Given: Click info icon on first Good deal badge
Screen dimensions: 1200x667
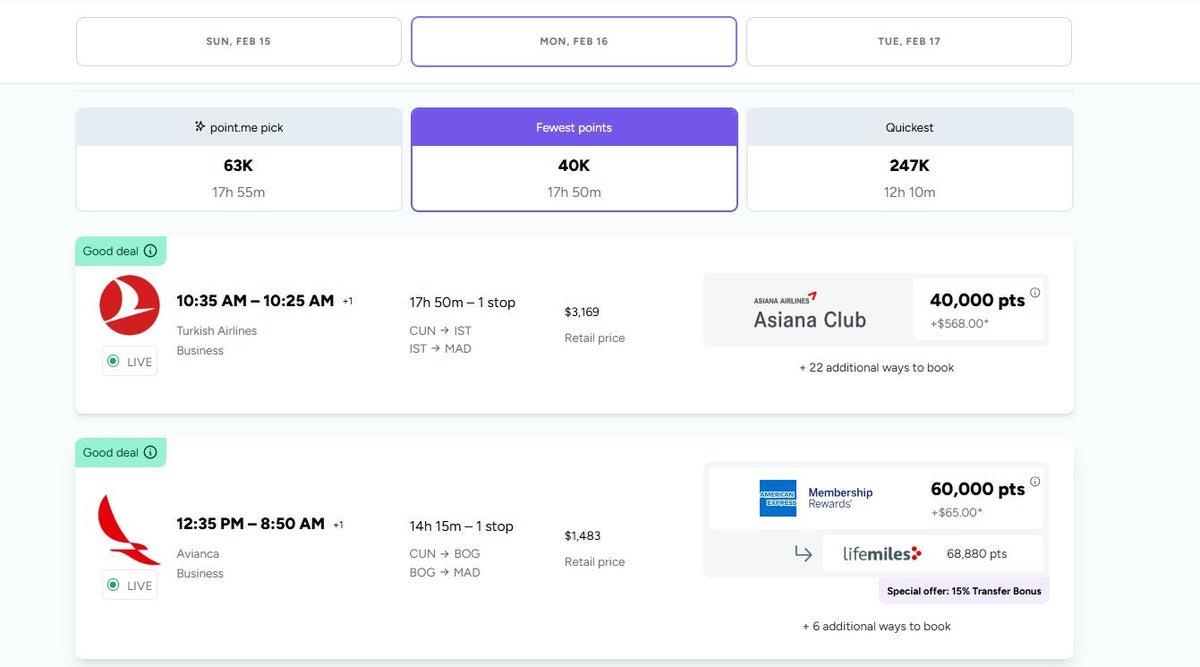Looking at the screenshot, I should (150, 251).
